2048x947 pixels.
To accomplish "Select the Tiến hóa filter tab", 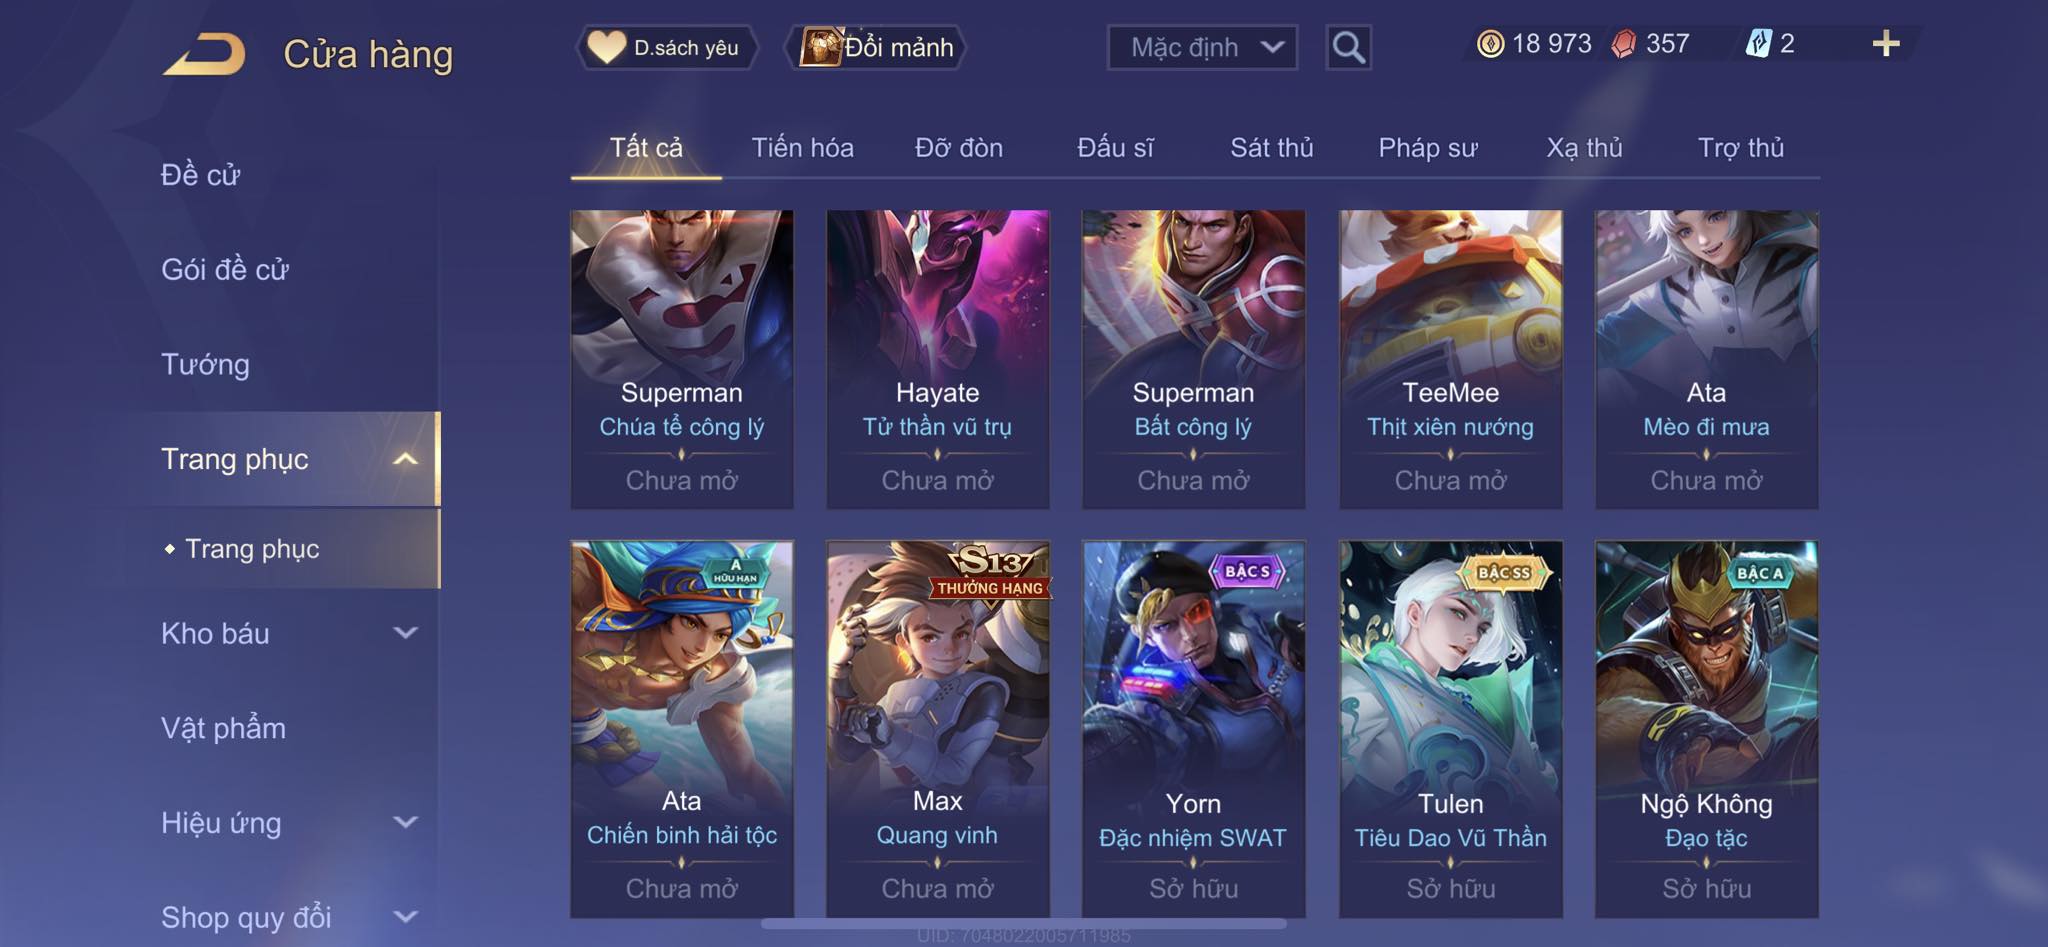I will pos(802,148).
